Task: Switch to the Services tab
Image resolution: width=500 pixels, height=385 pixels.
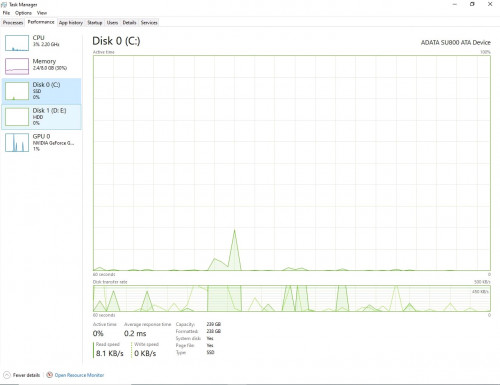Action: pos(149,23)
